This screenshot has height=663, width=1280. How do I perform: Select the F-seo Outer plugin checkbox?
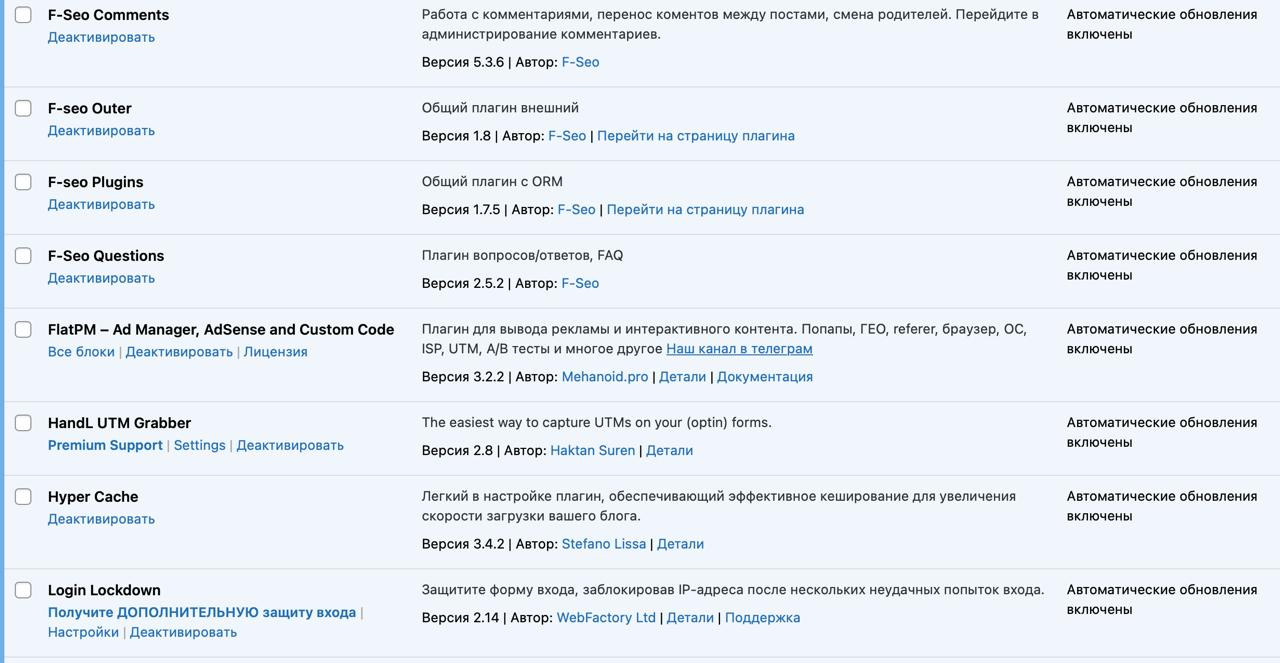[23, 108]
